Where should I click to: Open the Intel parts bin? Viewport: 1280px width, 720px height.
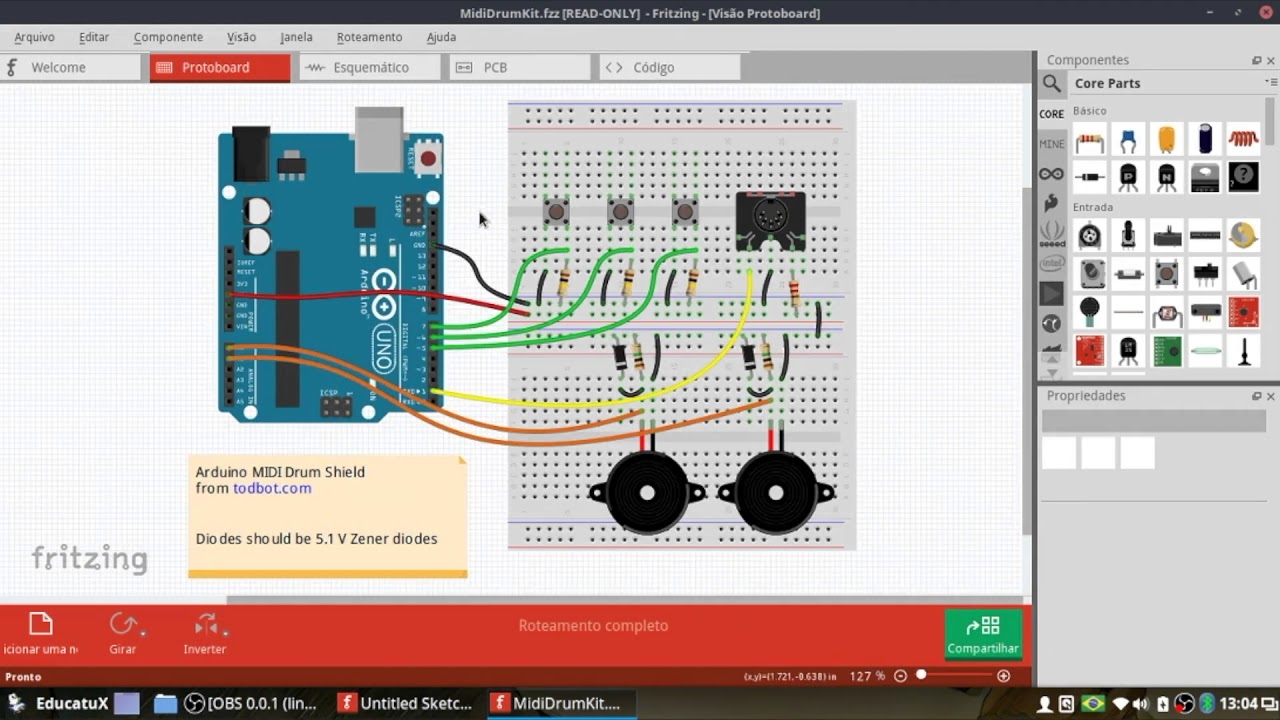(1052, 264)
